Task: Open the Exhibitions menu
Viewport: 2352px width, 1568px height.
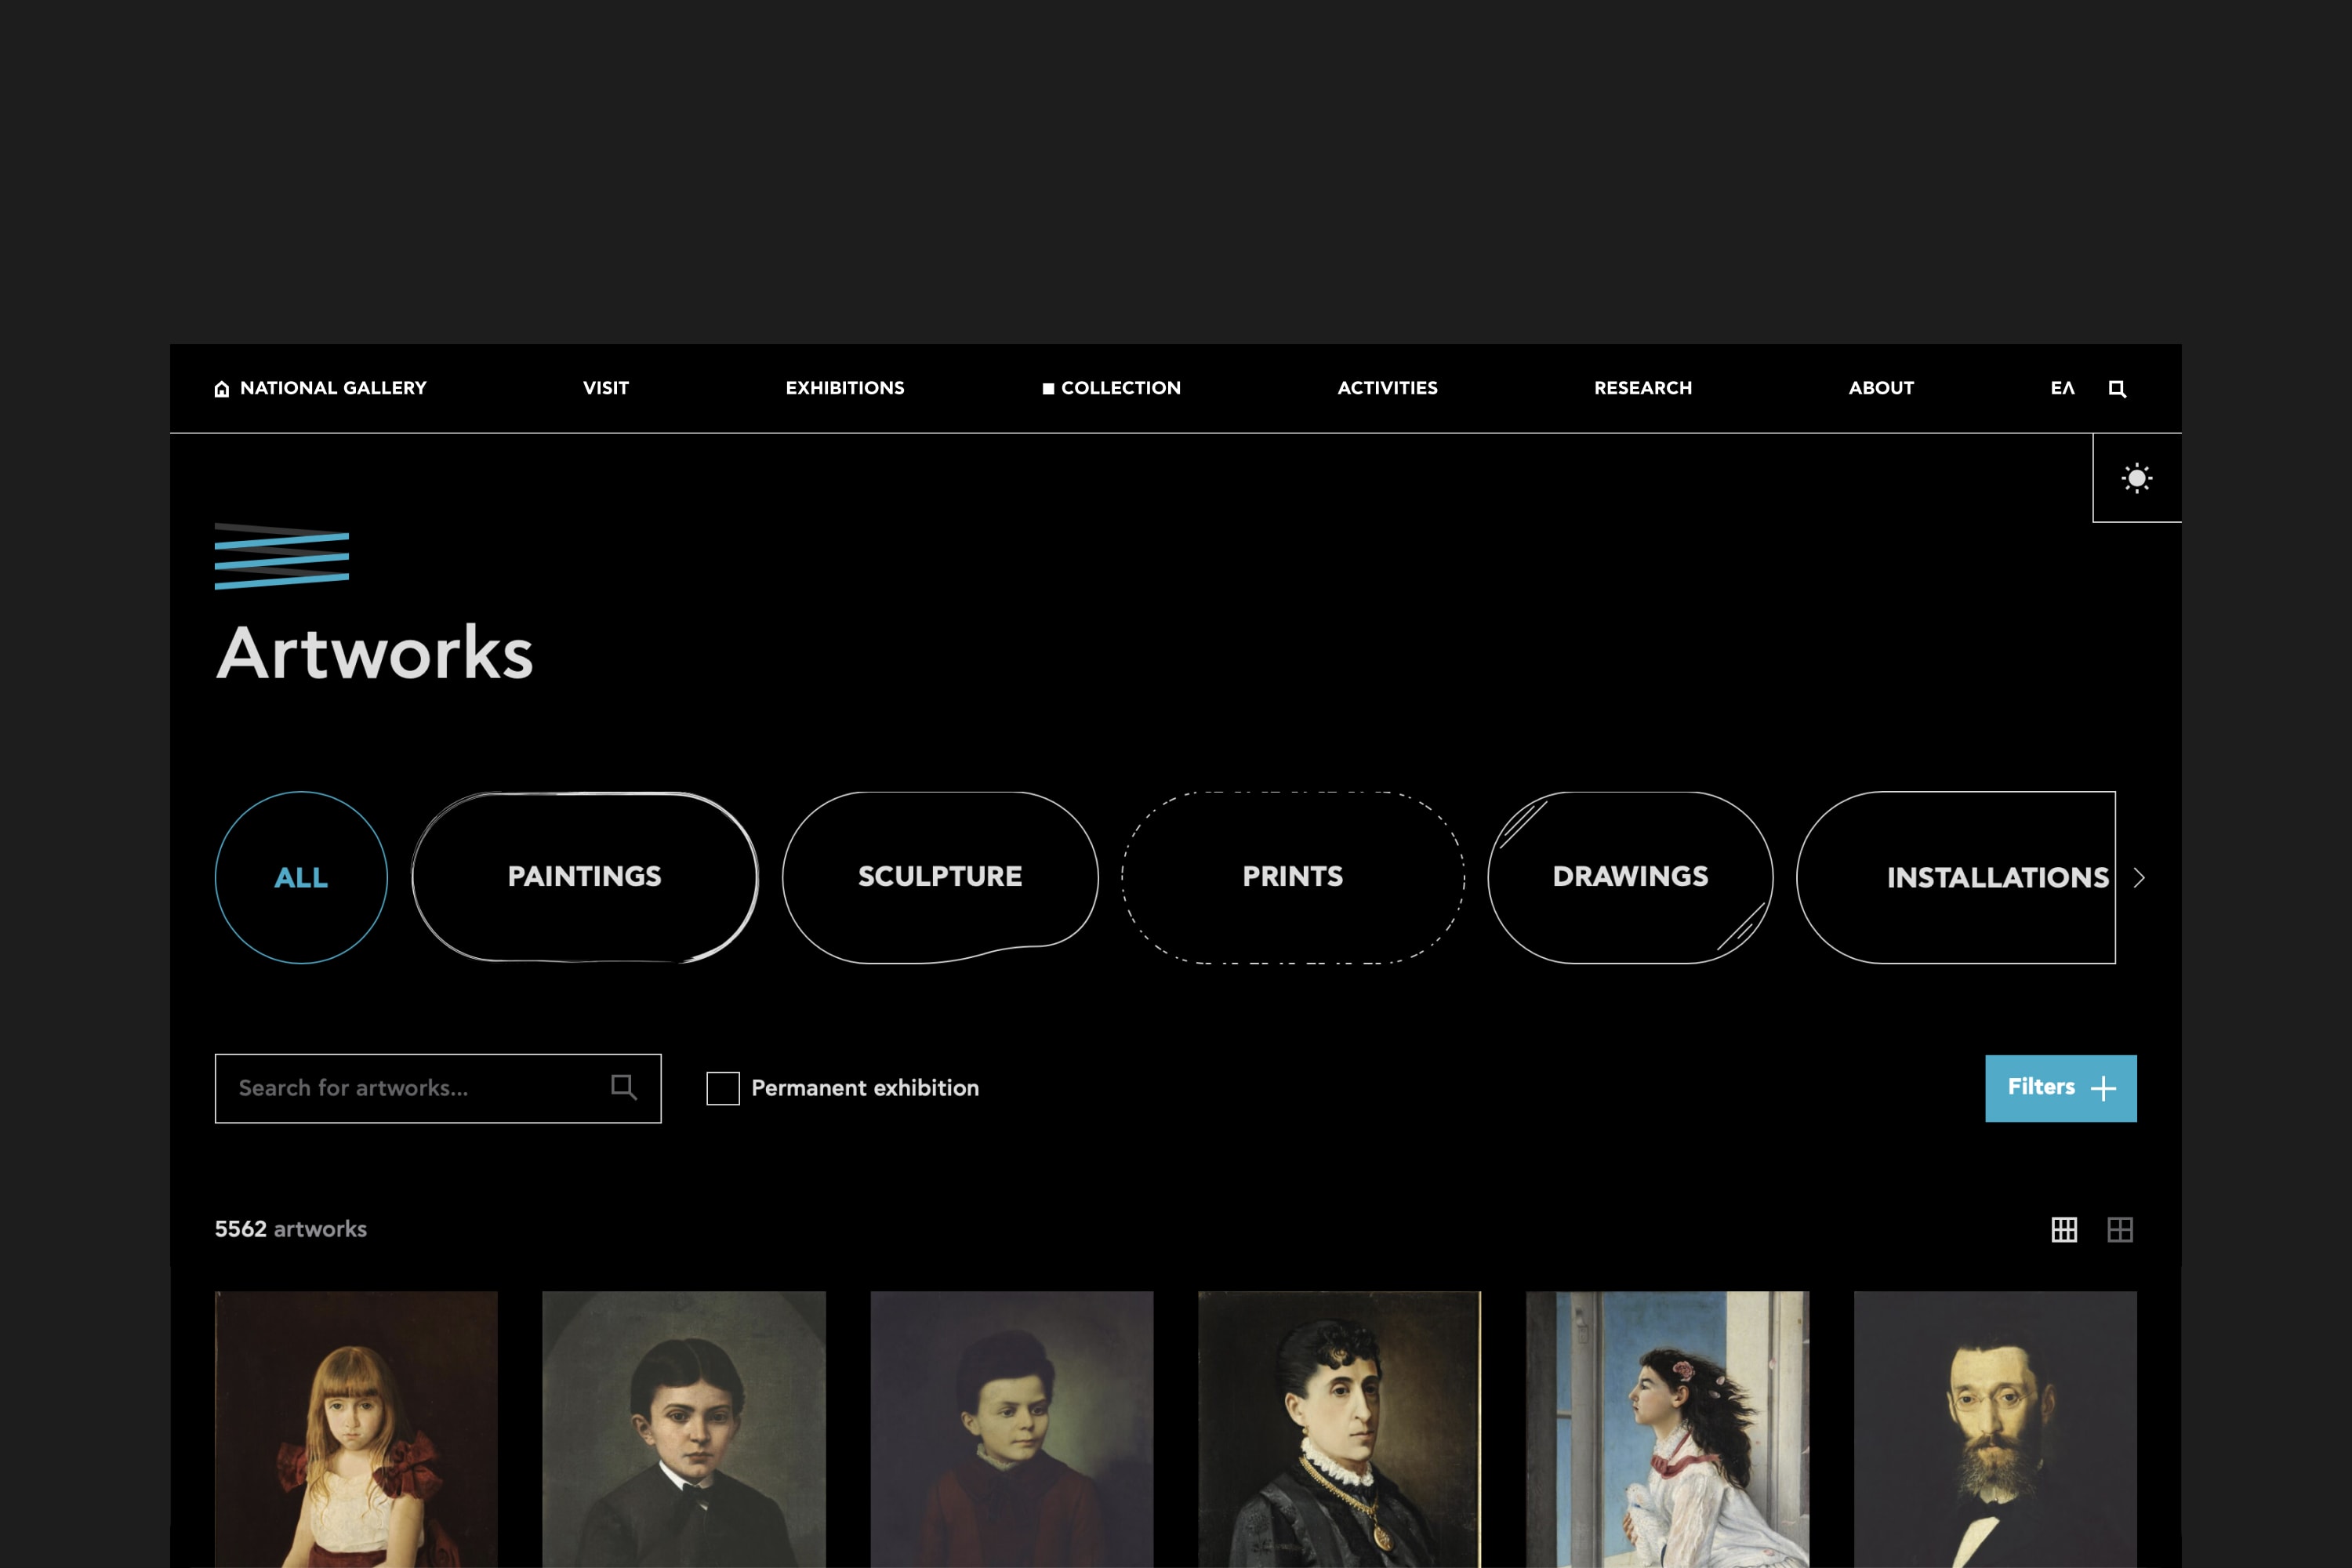Action: click(x=845, y=388)
